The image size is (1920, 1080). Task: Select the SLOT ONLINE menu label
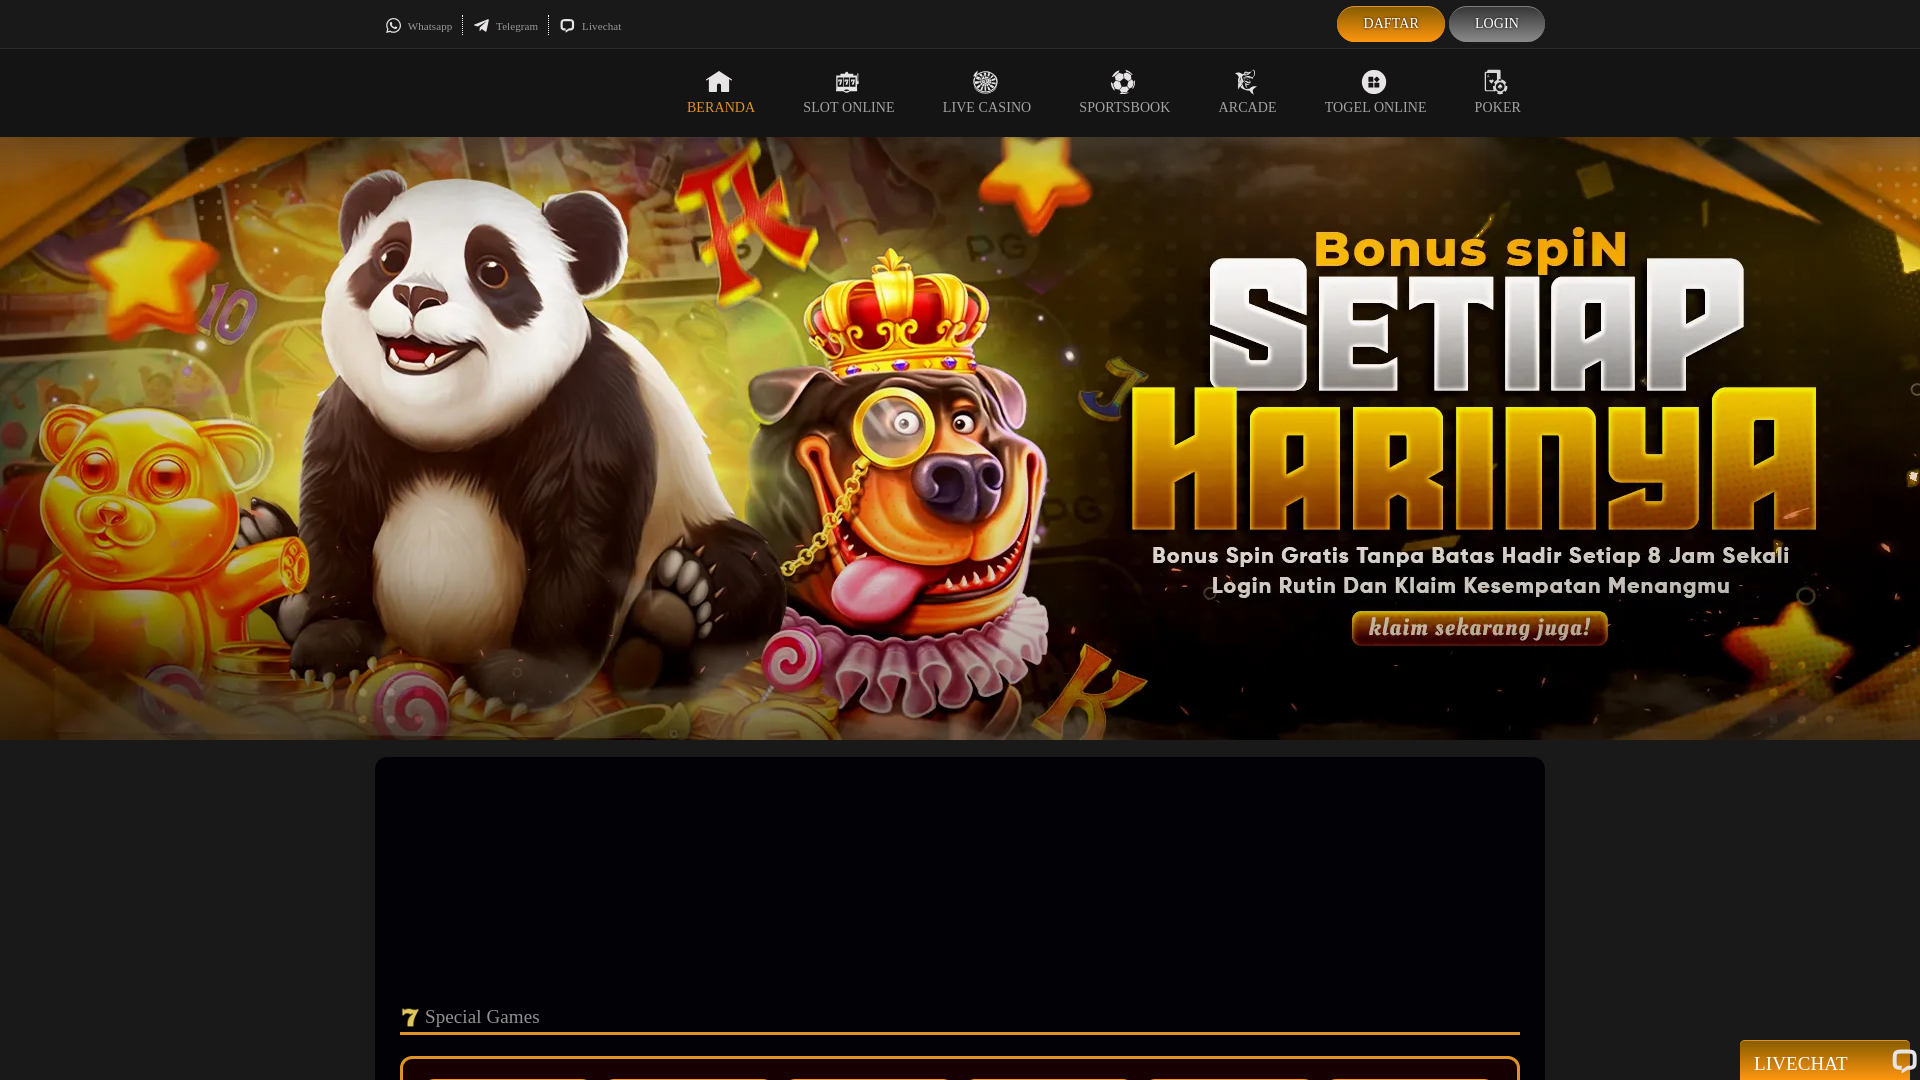coord(848,108)
